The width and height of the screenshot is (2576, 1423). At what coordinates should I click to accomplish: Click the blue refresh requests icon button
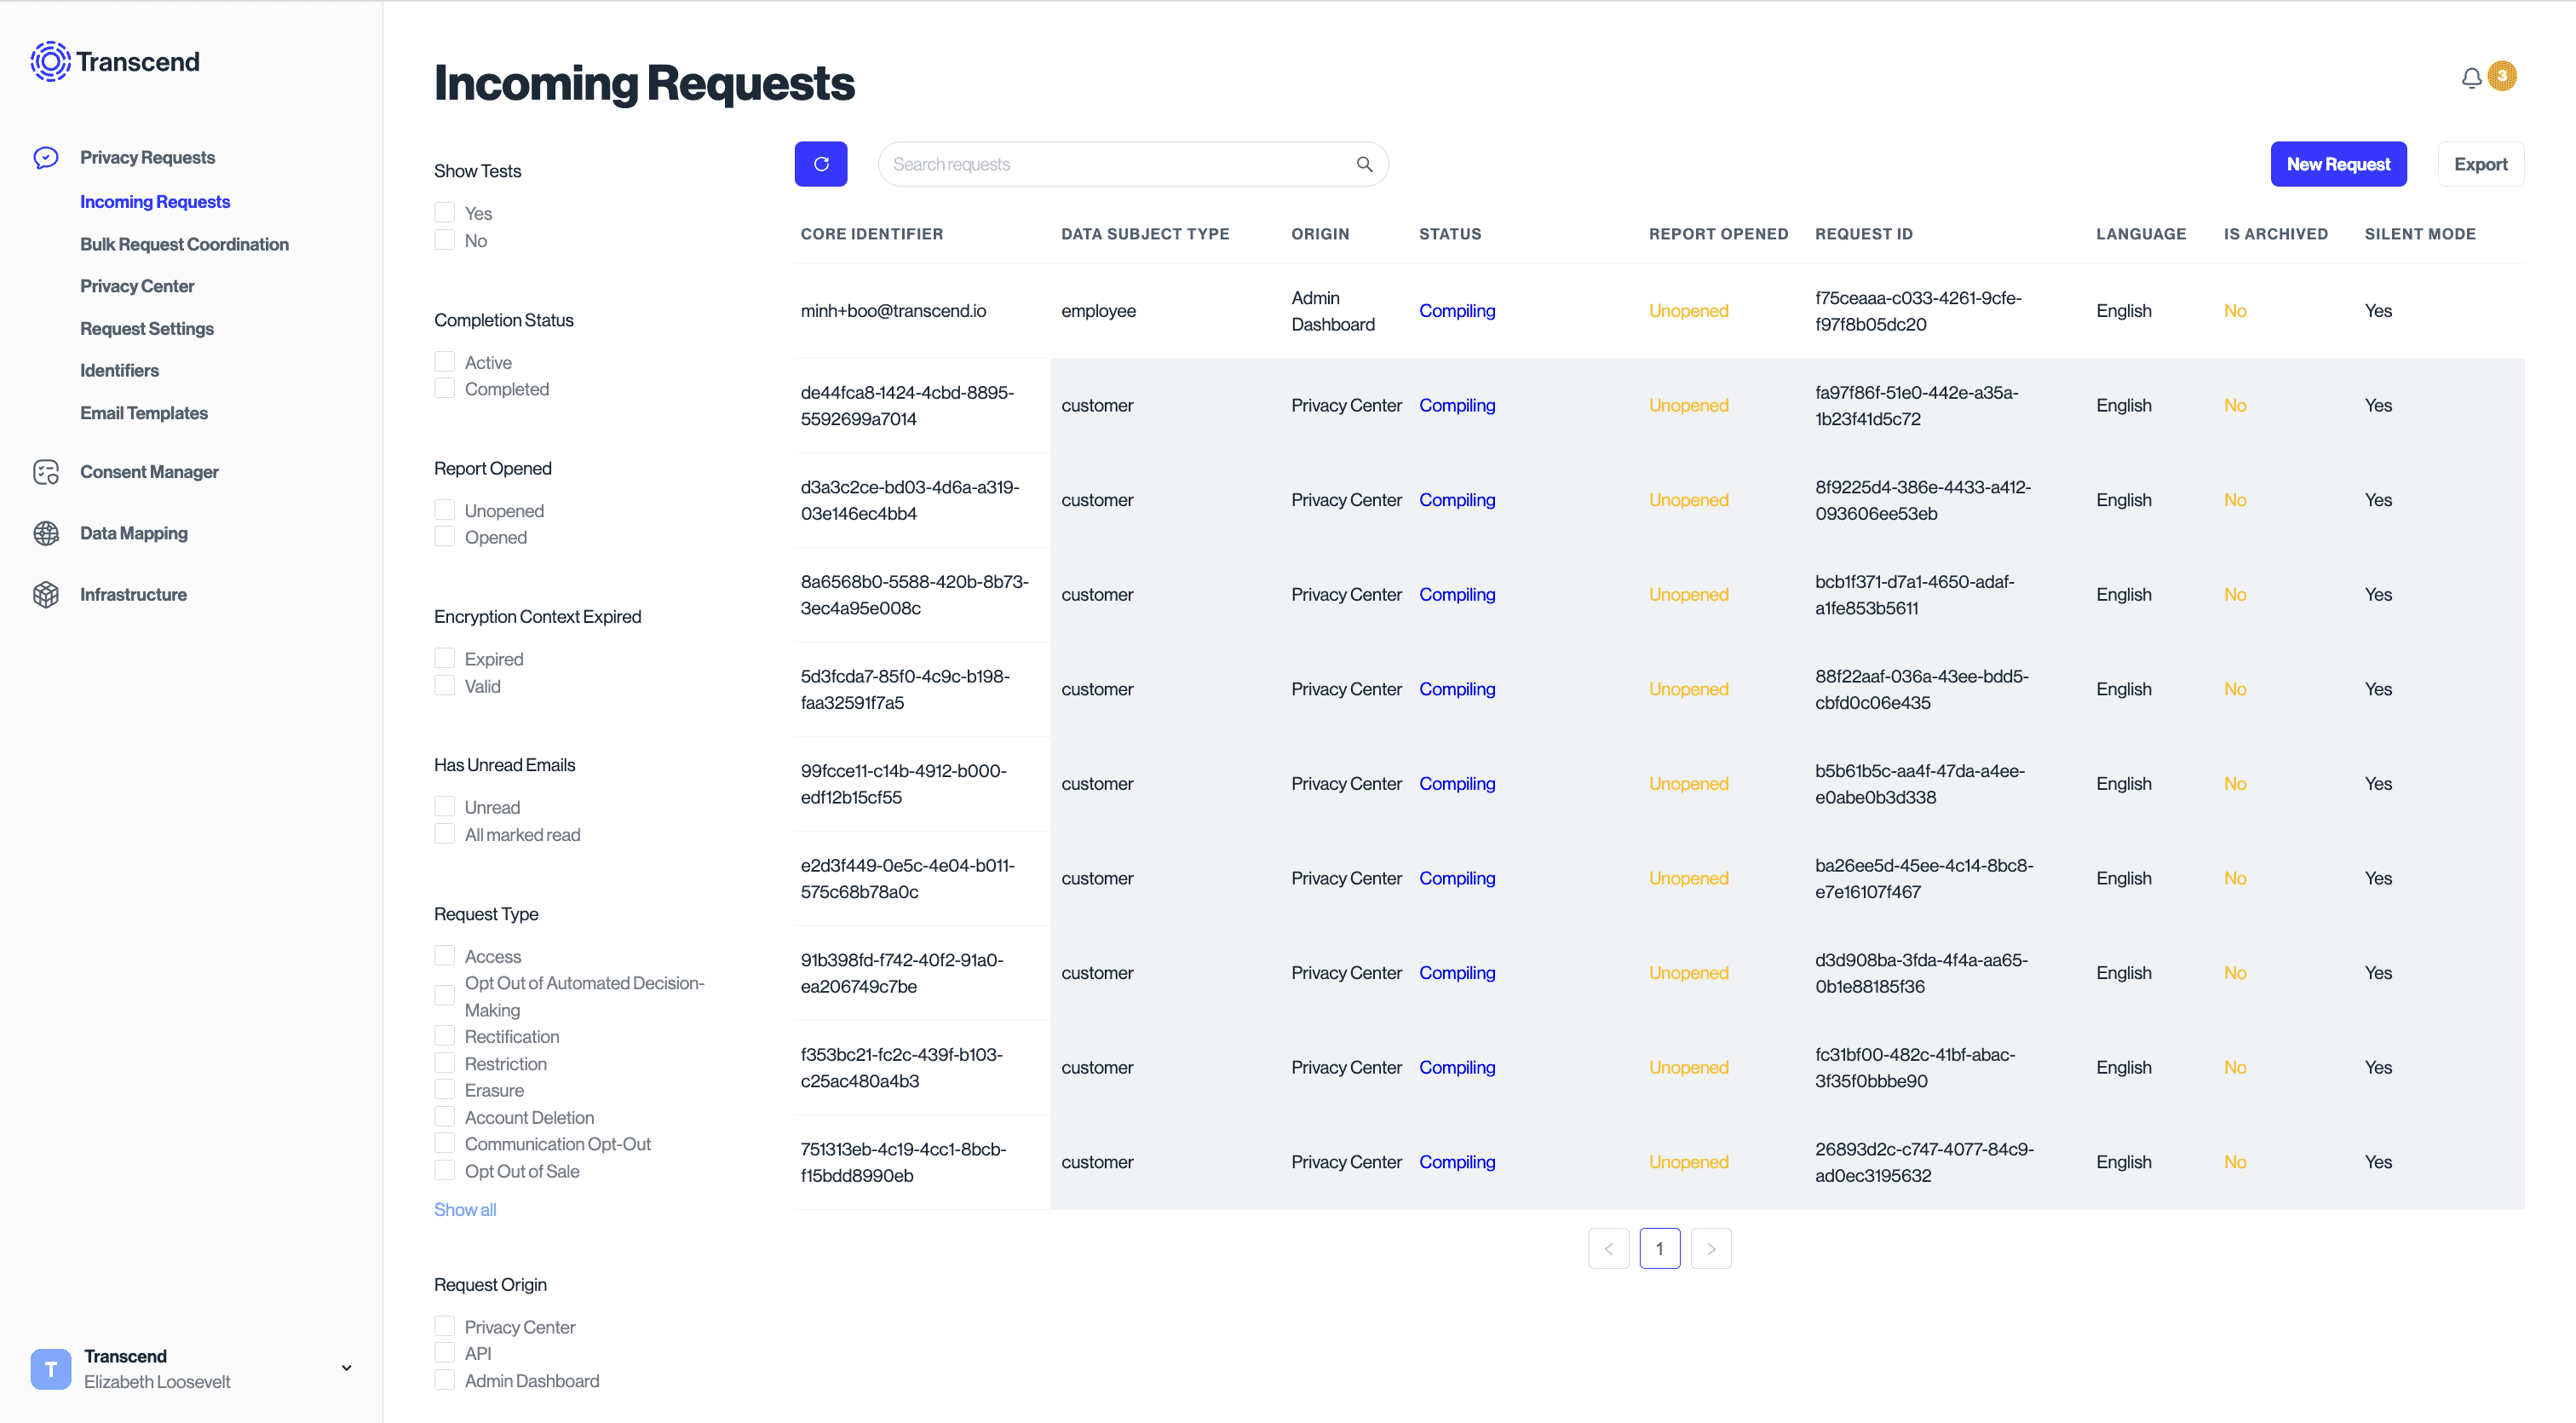820,164
